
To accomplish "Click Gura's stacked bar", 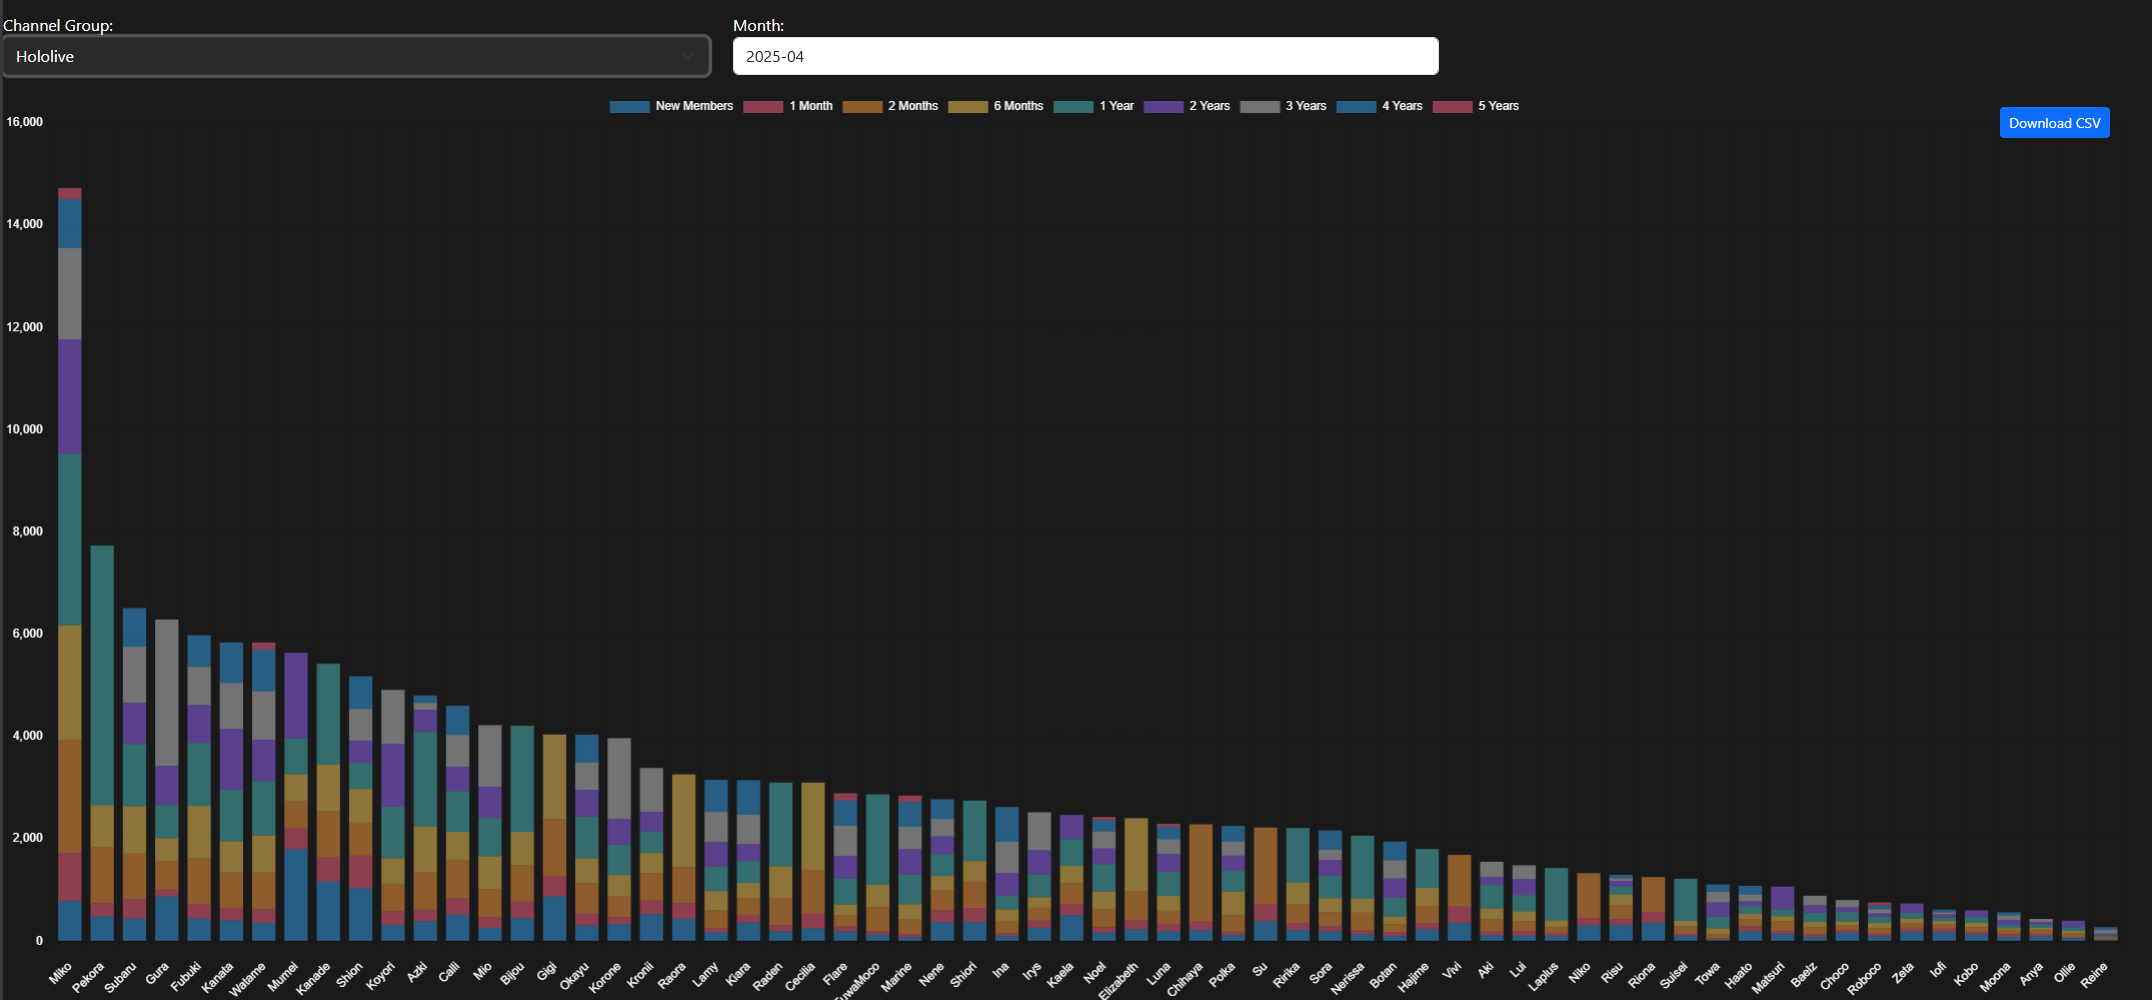I will point(167,780).
